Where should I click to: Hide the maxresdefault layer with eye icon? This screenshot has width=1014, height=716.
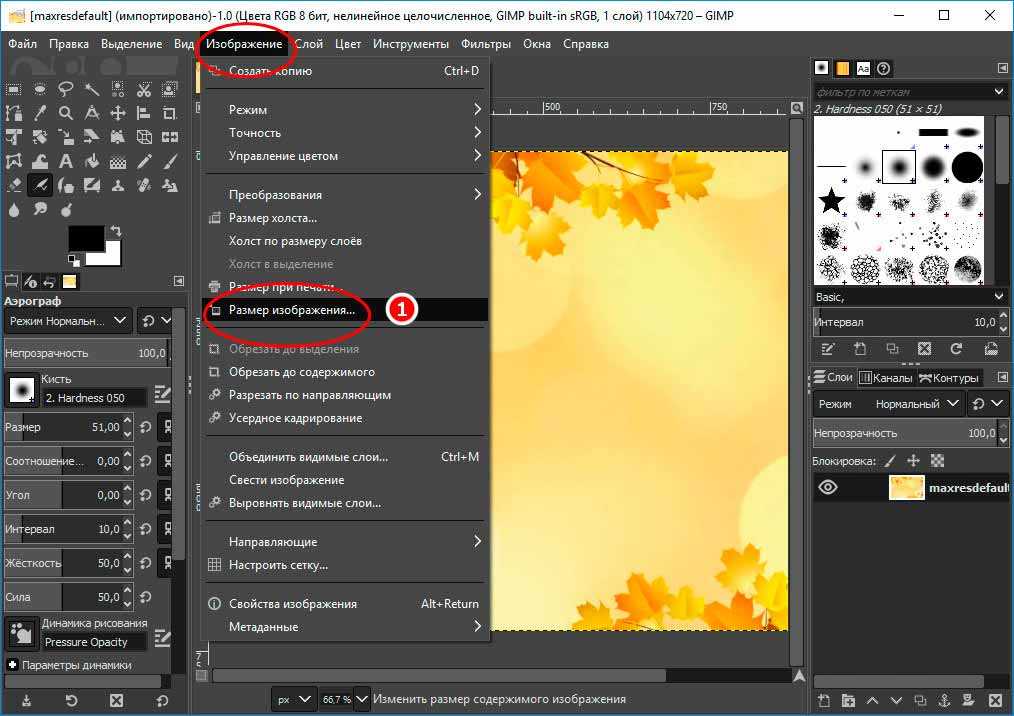(x=828, y=488)
